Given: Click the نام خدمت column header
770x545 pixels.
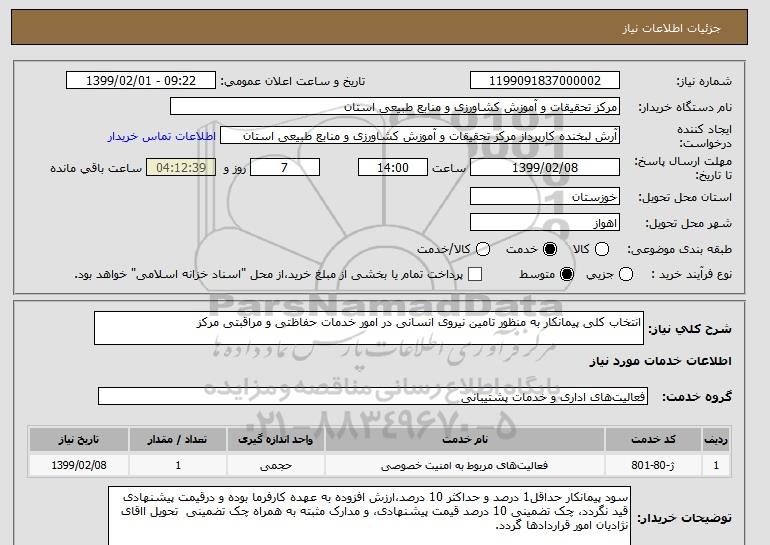Looking at the screenshot, I should (465, 439).
